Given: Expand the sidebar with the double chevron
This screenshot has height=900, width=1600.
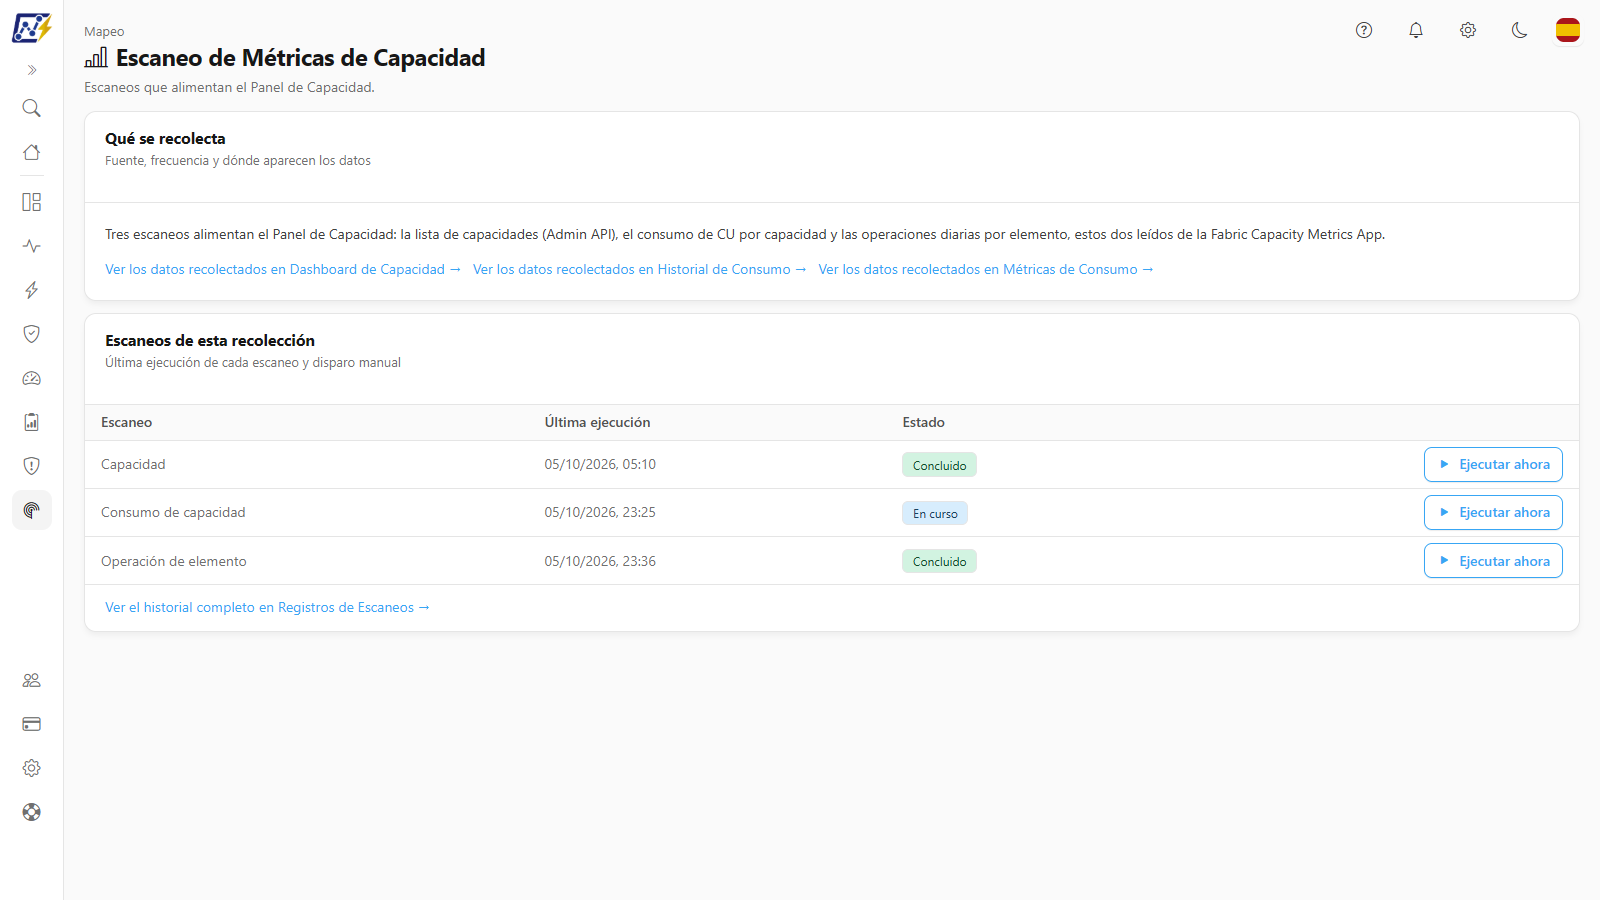Looking at the screenshot, I should (x=32, y=70).
